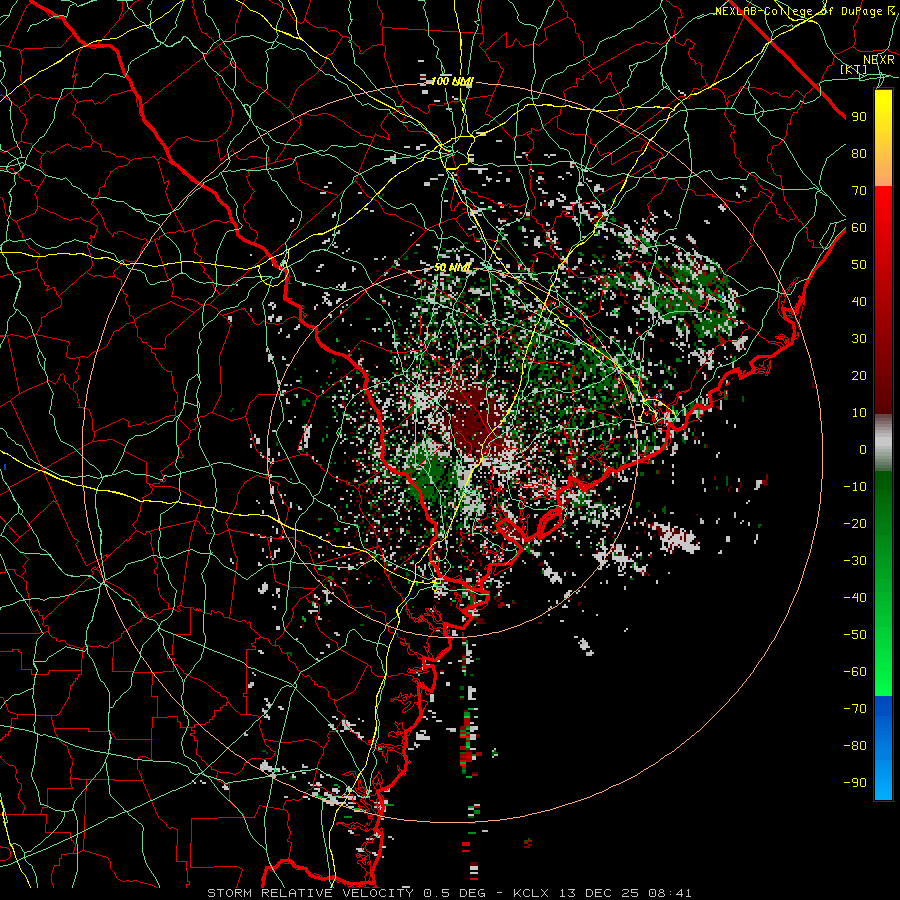Screen dimensions: 900x900
Task: Click the positive 40 scale value
Action: coord(859,302)
